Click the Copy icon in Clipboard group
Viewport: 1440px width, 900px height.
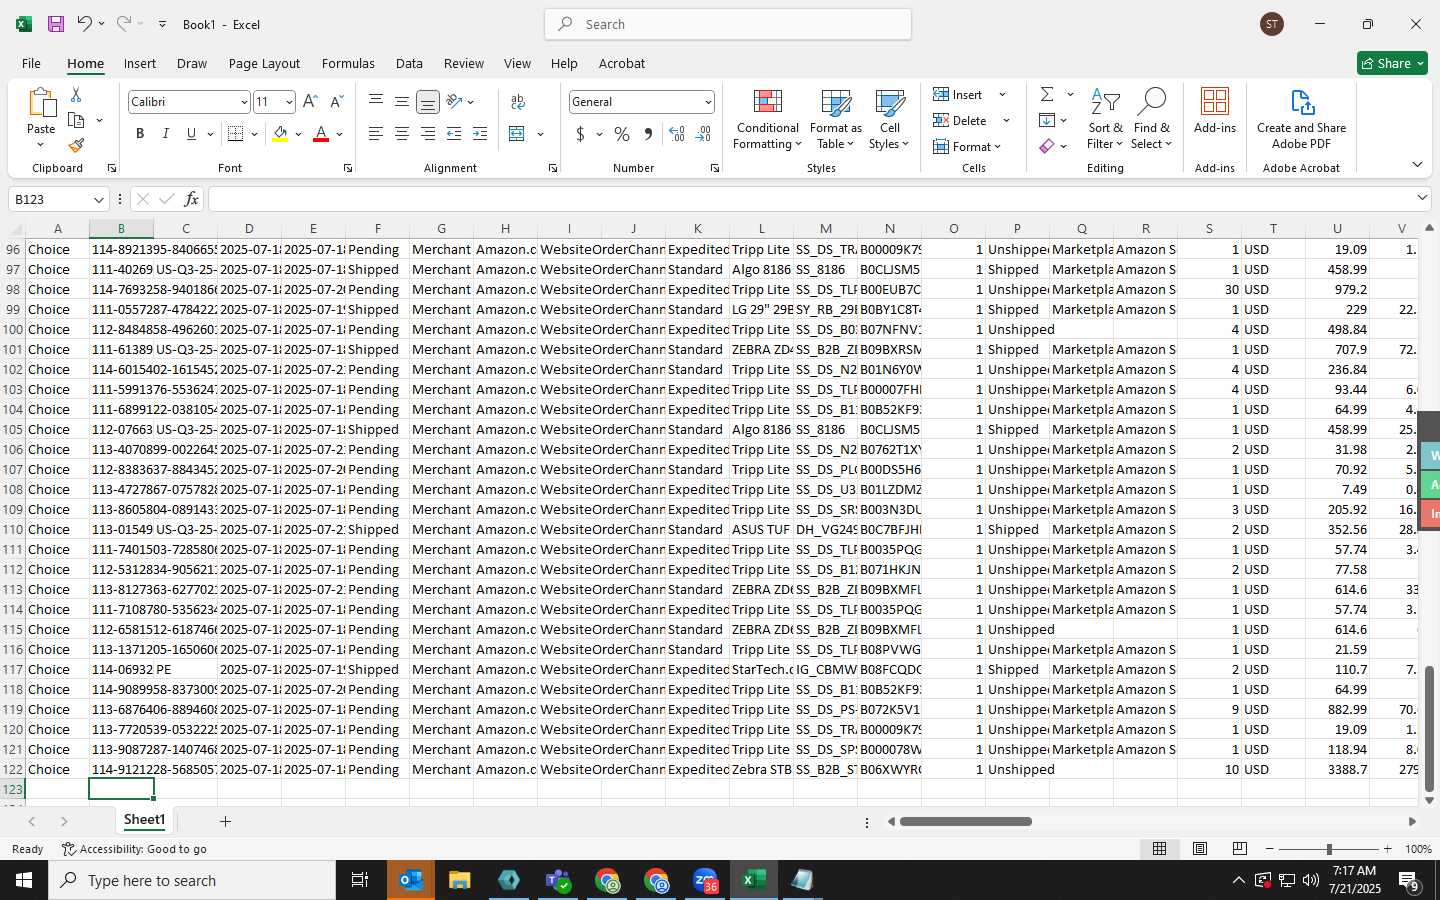76,120
